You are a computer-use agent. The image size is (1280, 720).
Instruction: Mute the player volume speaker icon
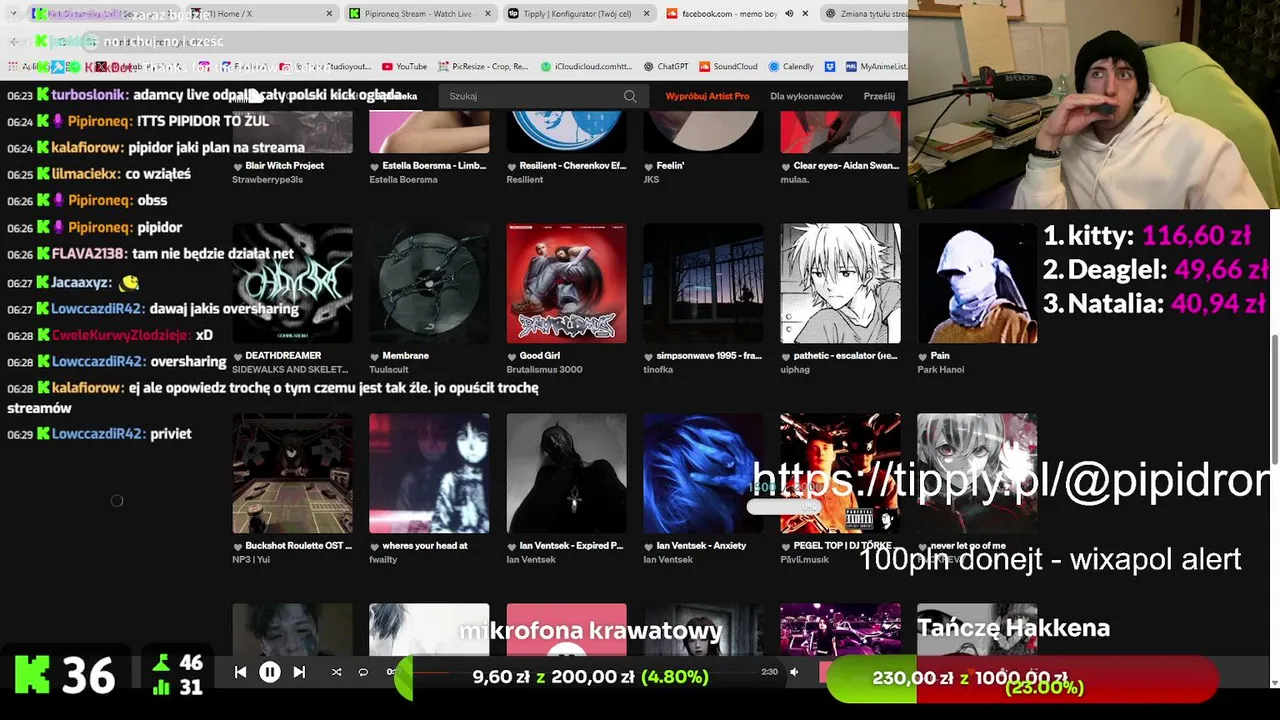point(794,672)
